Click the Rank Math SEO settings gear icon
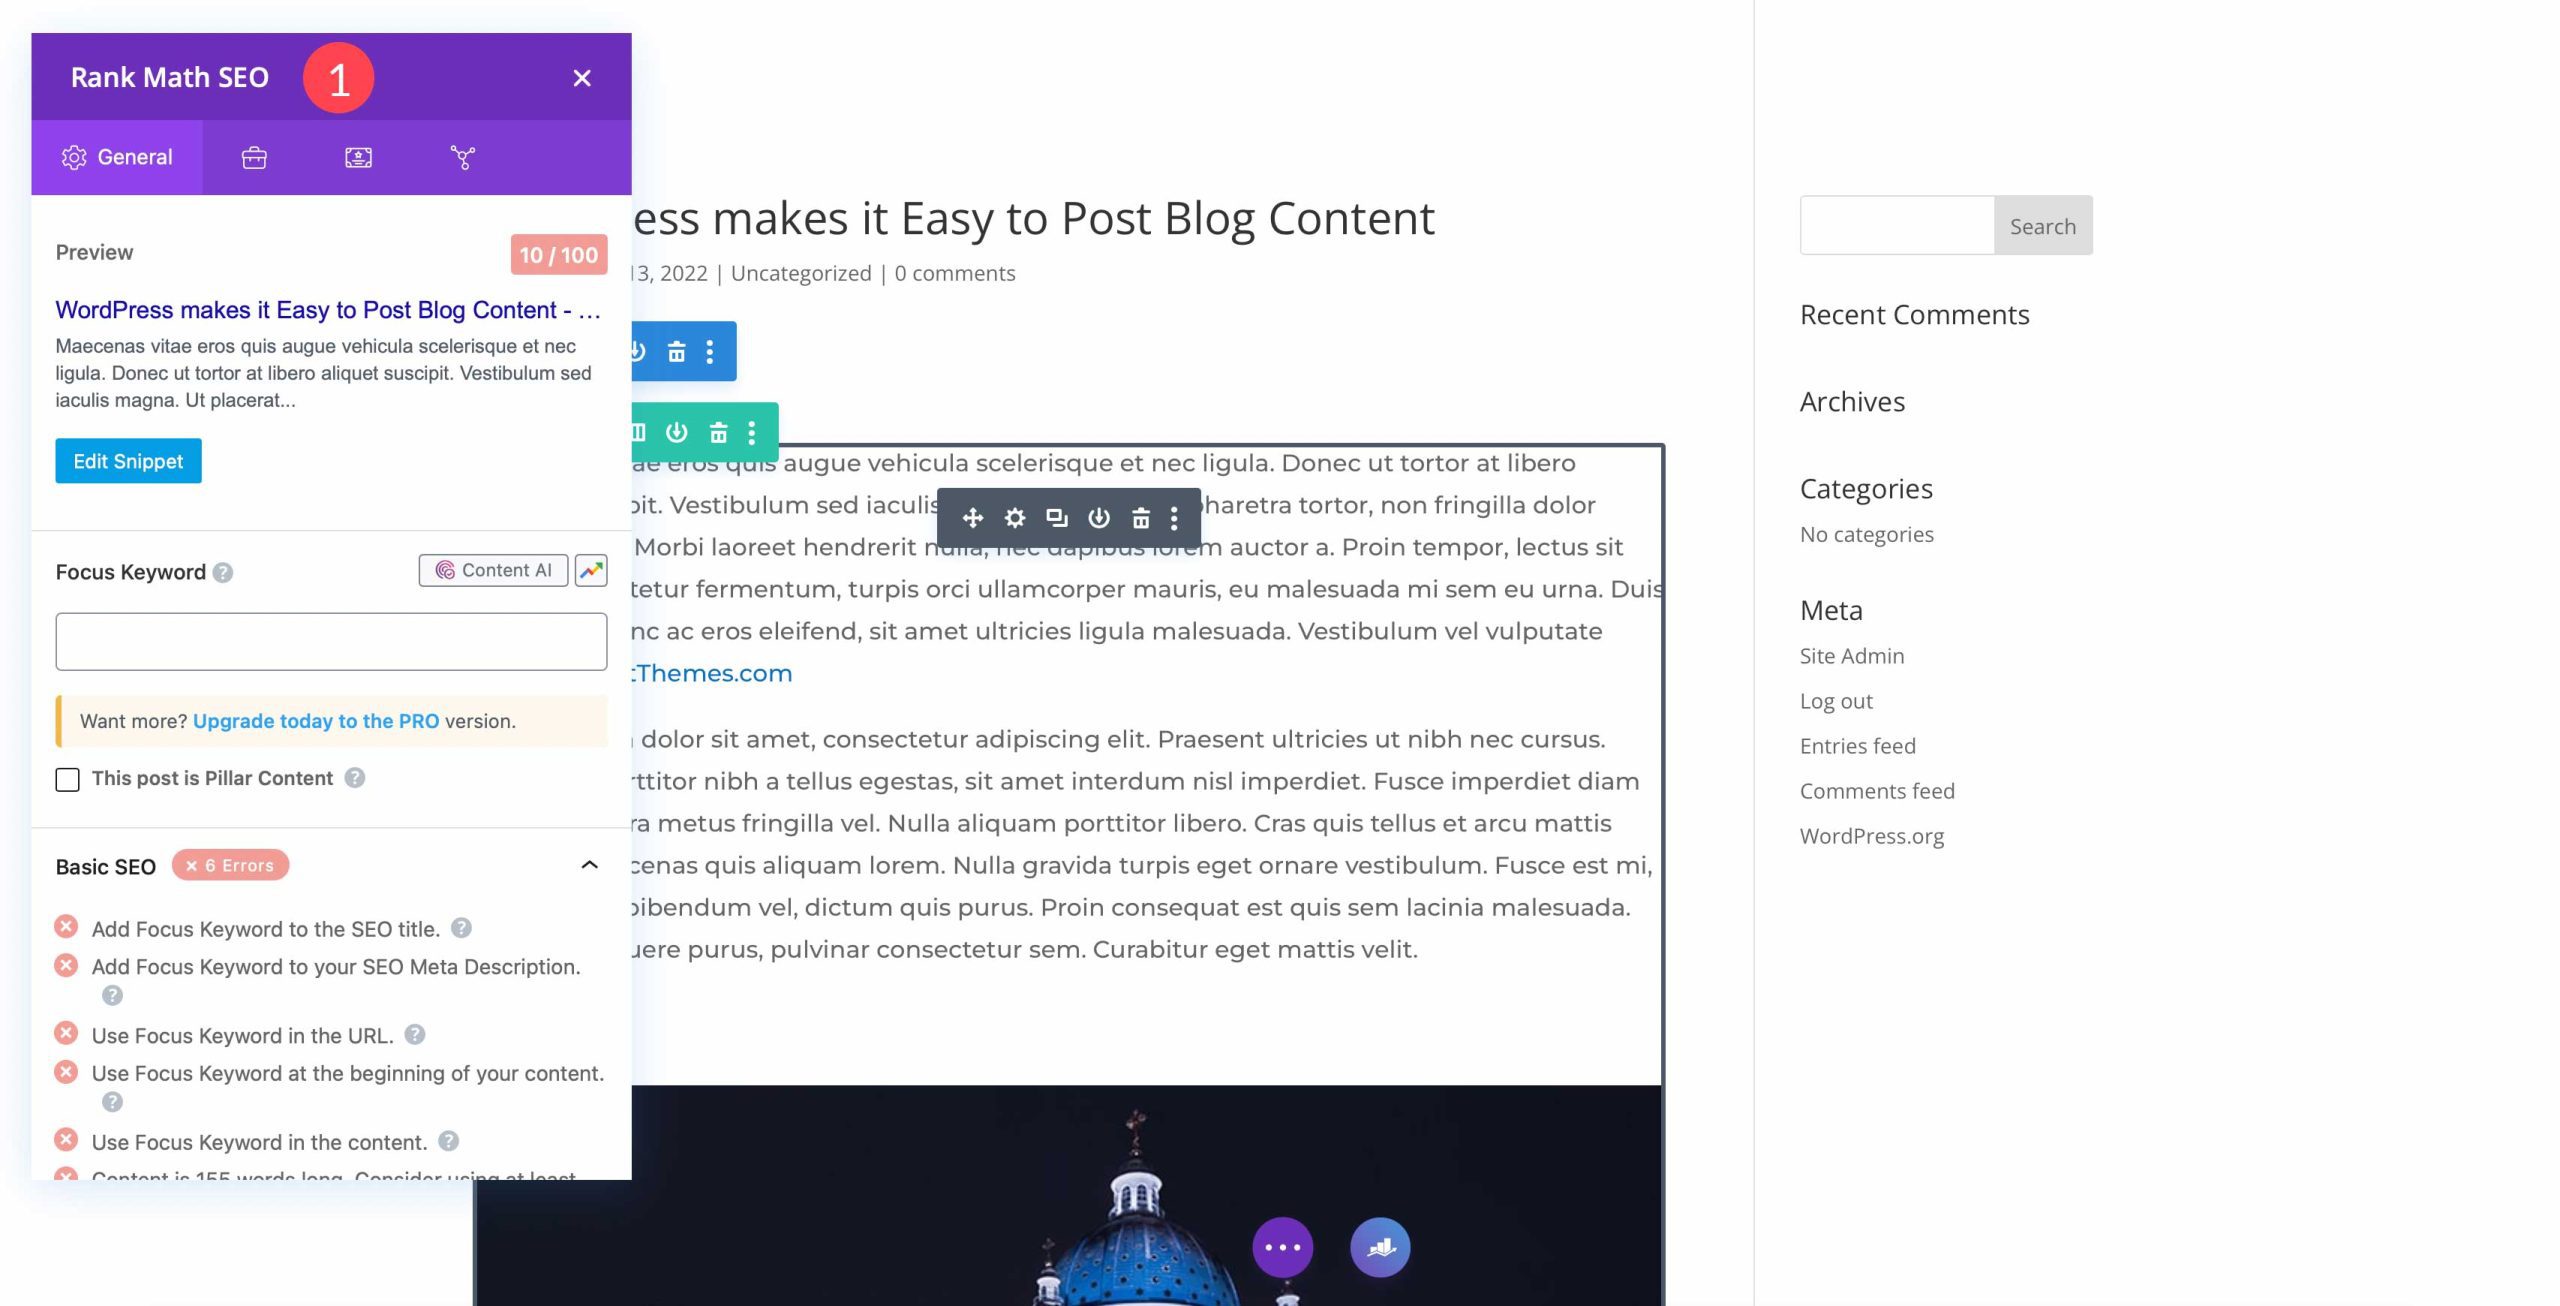2560x1306 pixels. point(73,157)
